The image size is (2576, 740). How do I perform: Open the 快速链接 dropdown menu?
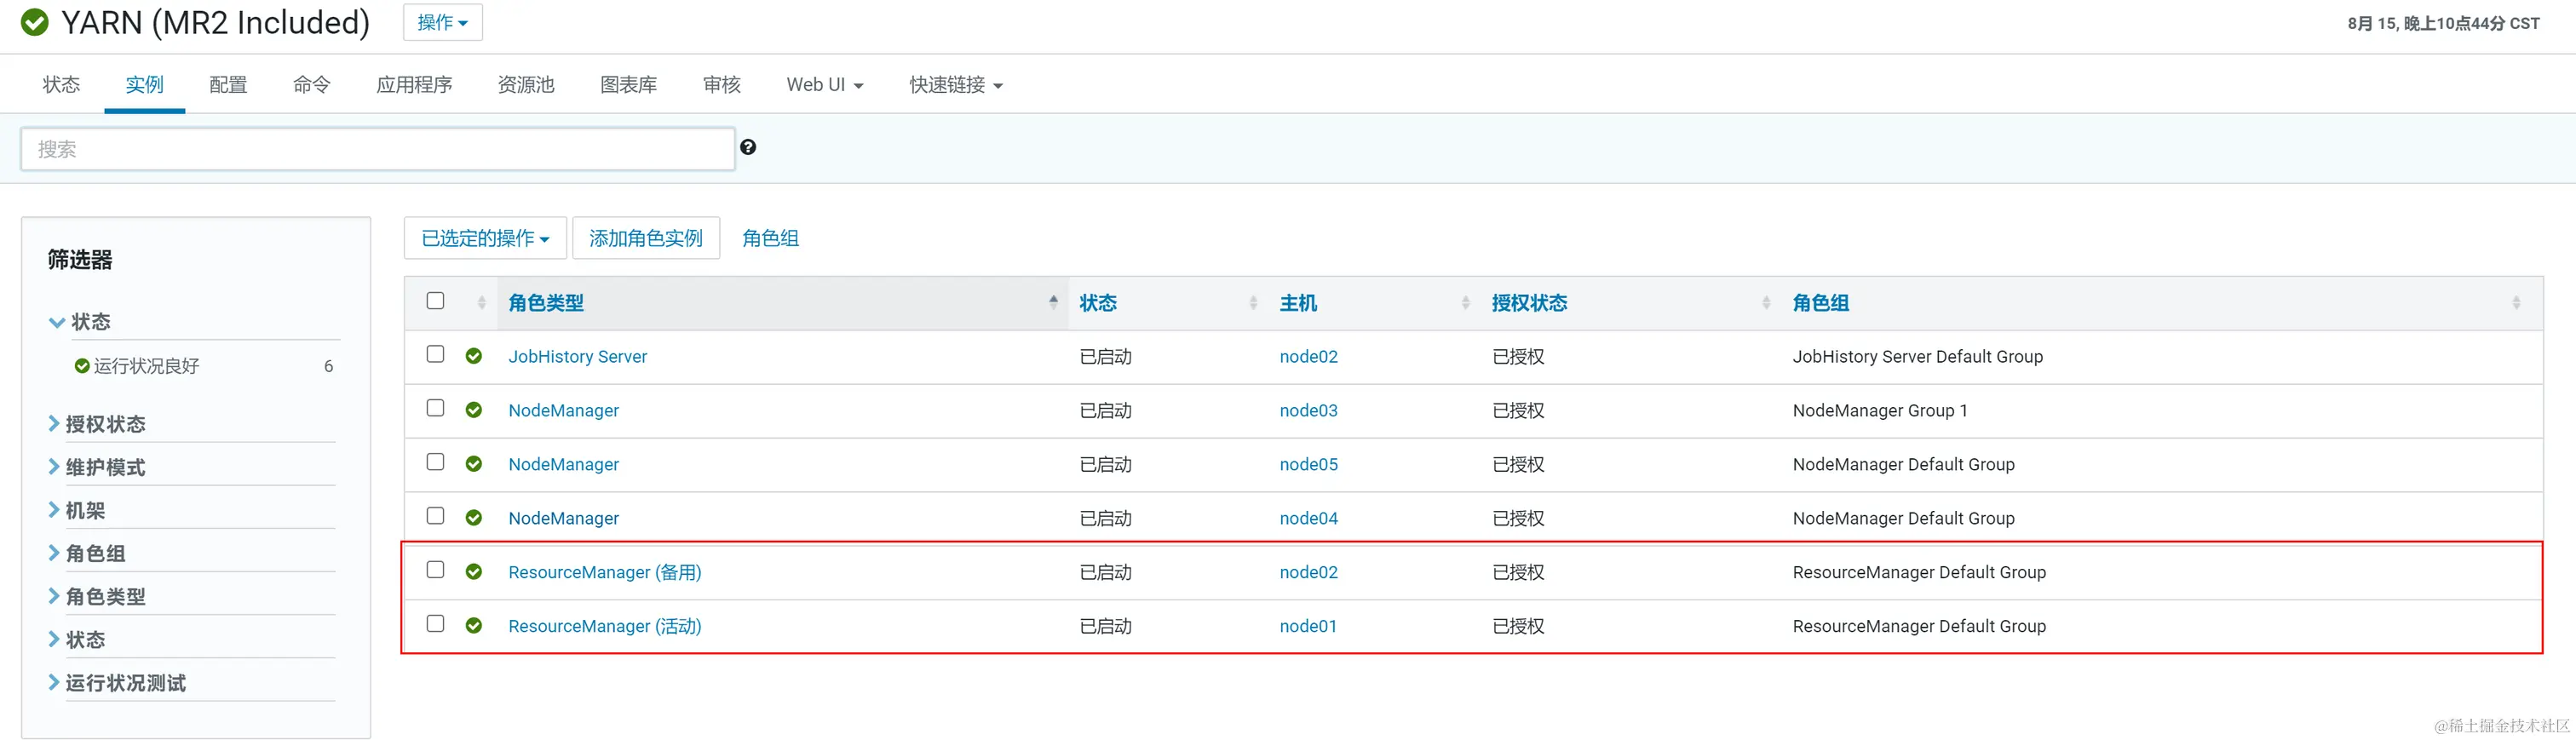tap(955, 85)
